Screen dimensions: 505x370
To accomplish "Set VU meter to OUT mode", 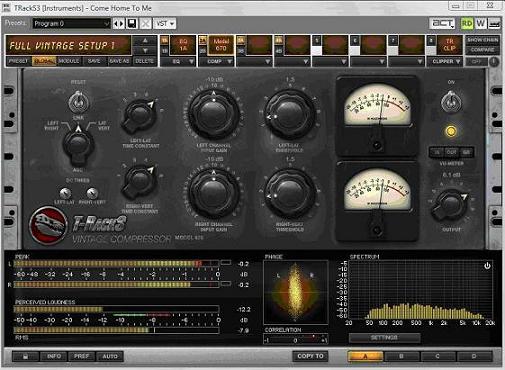I will pyautogui.click(x=451, y=152).
